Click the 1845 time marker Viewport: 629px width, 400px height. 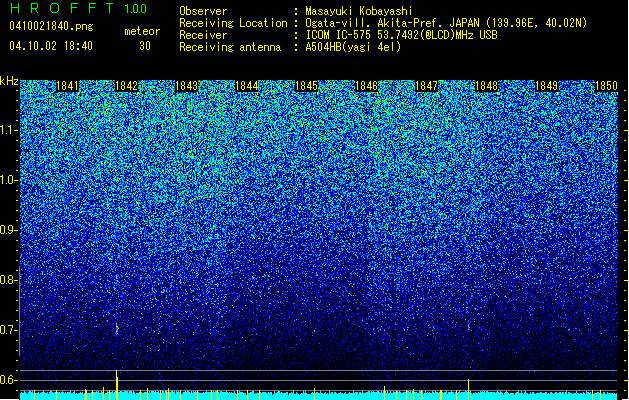(x=306, y=86)
